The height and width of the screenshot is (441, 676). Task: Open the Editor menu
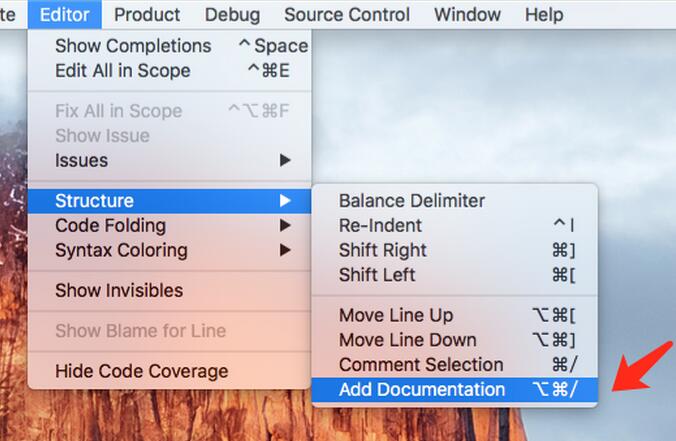point(65,15)
